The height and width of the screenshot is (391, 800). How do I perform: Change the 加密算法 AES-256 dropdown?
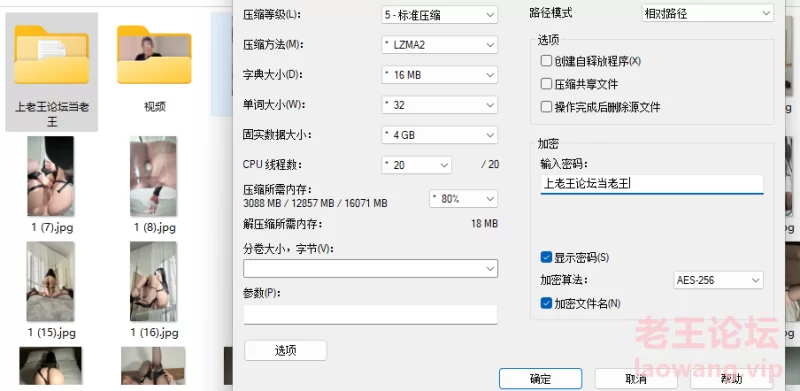(718, 280)
